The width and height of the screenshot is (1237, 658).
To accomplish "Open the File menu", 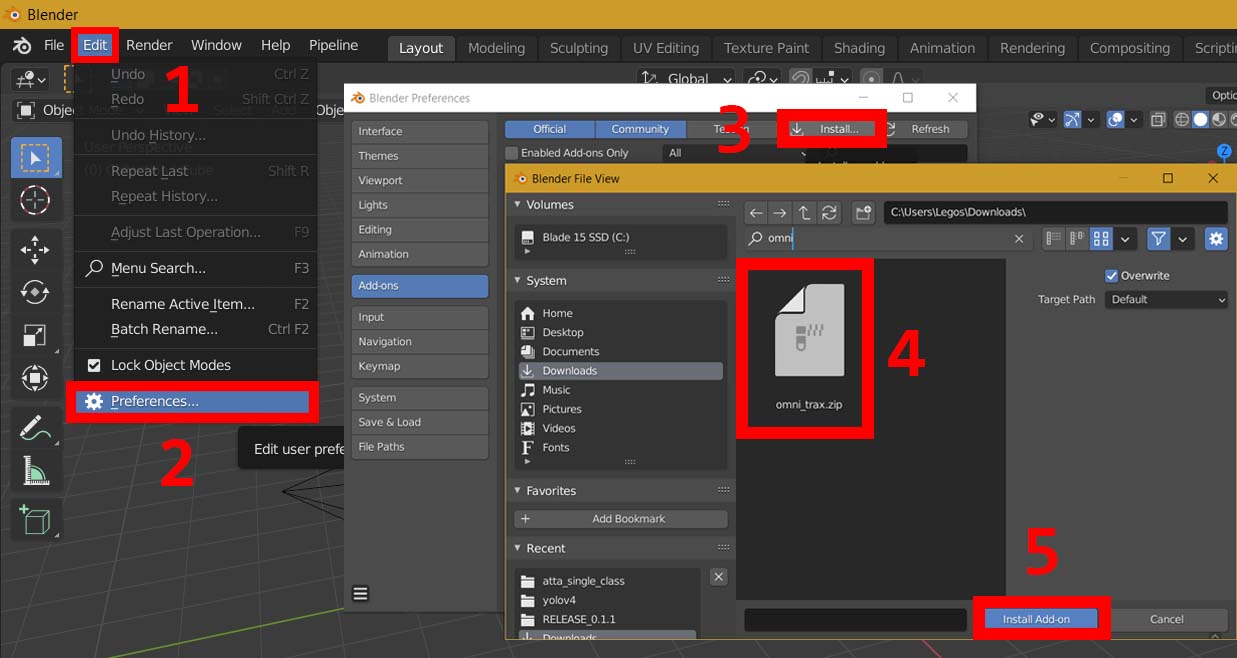I will 54,45.
